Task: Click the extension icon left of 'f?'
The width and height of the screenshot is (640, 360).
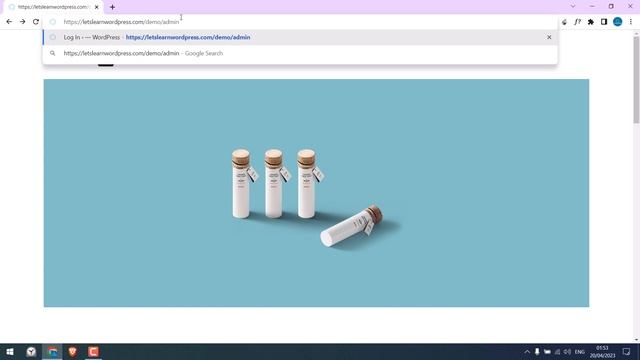Action: click(564, 22)
